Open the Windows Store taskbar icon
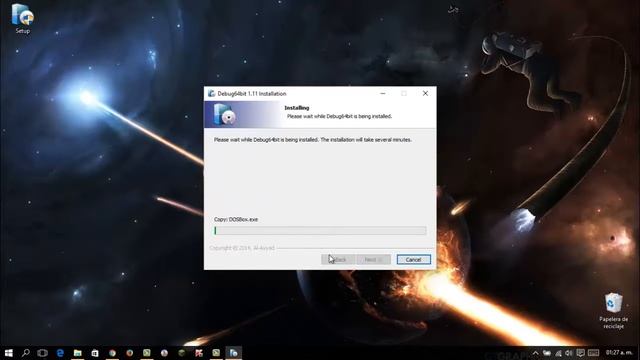Screen dimensions: 640x360 (x=95, y=353)
